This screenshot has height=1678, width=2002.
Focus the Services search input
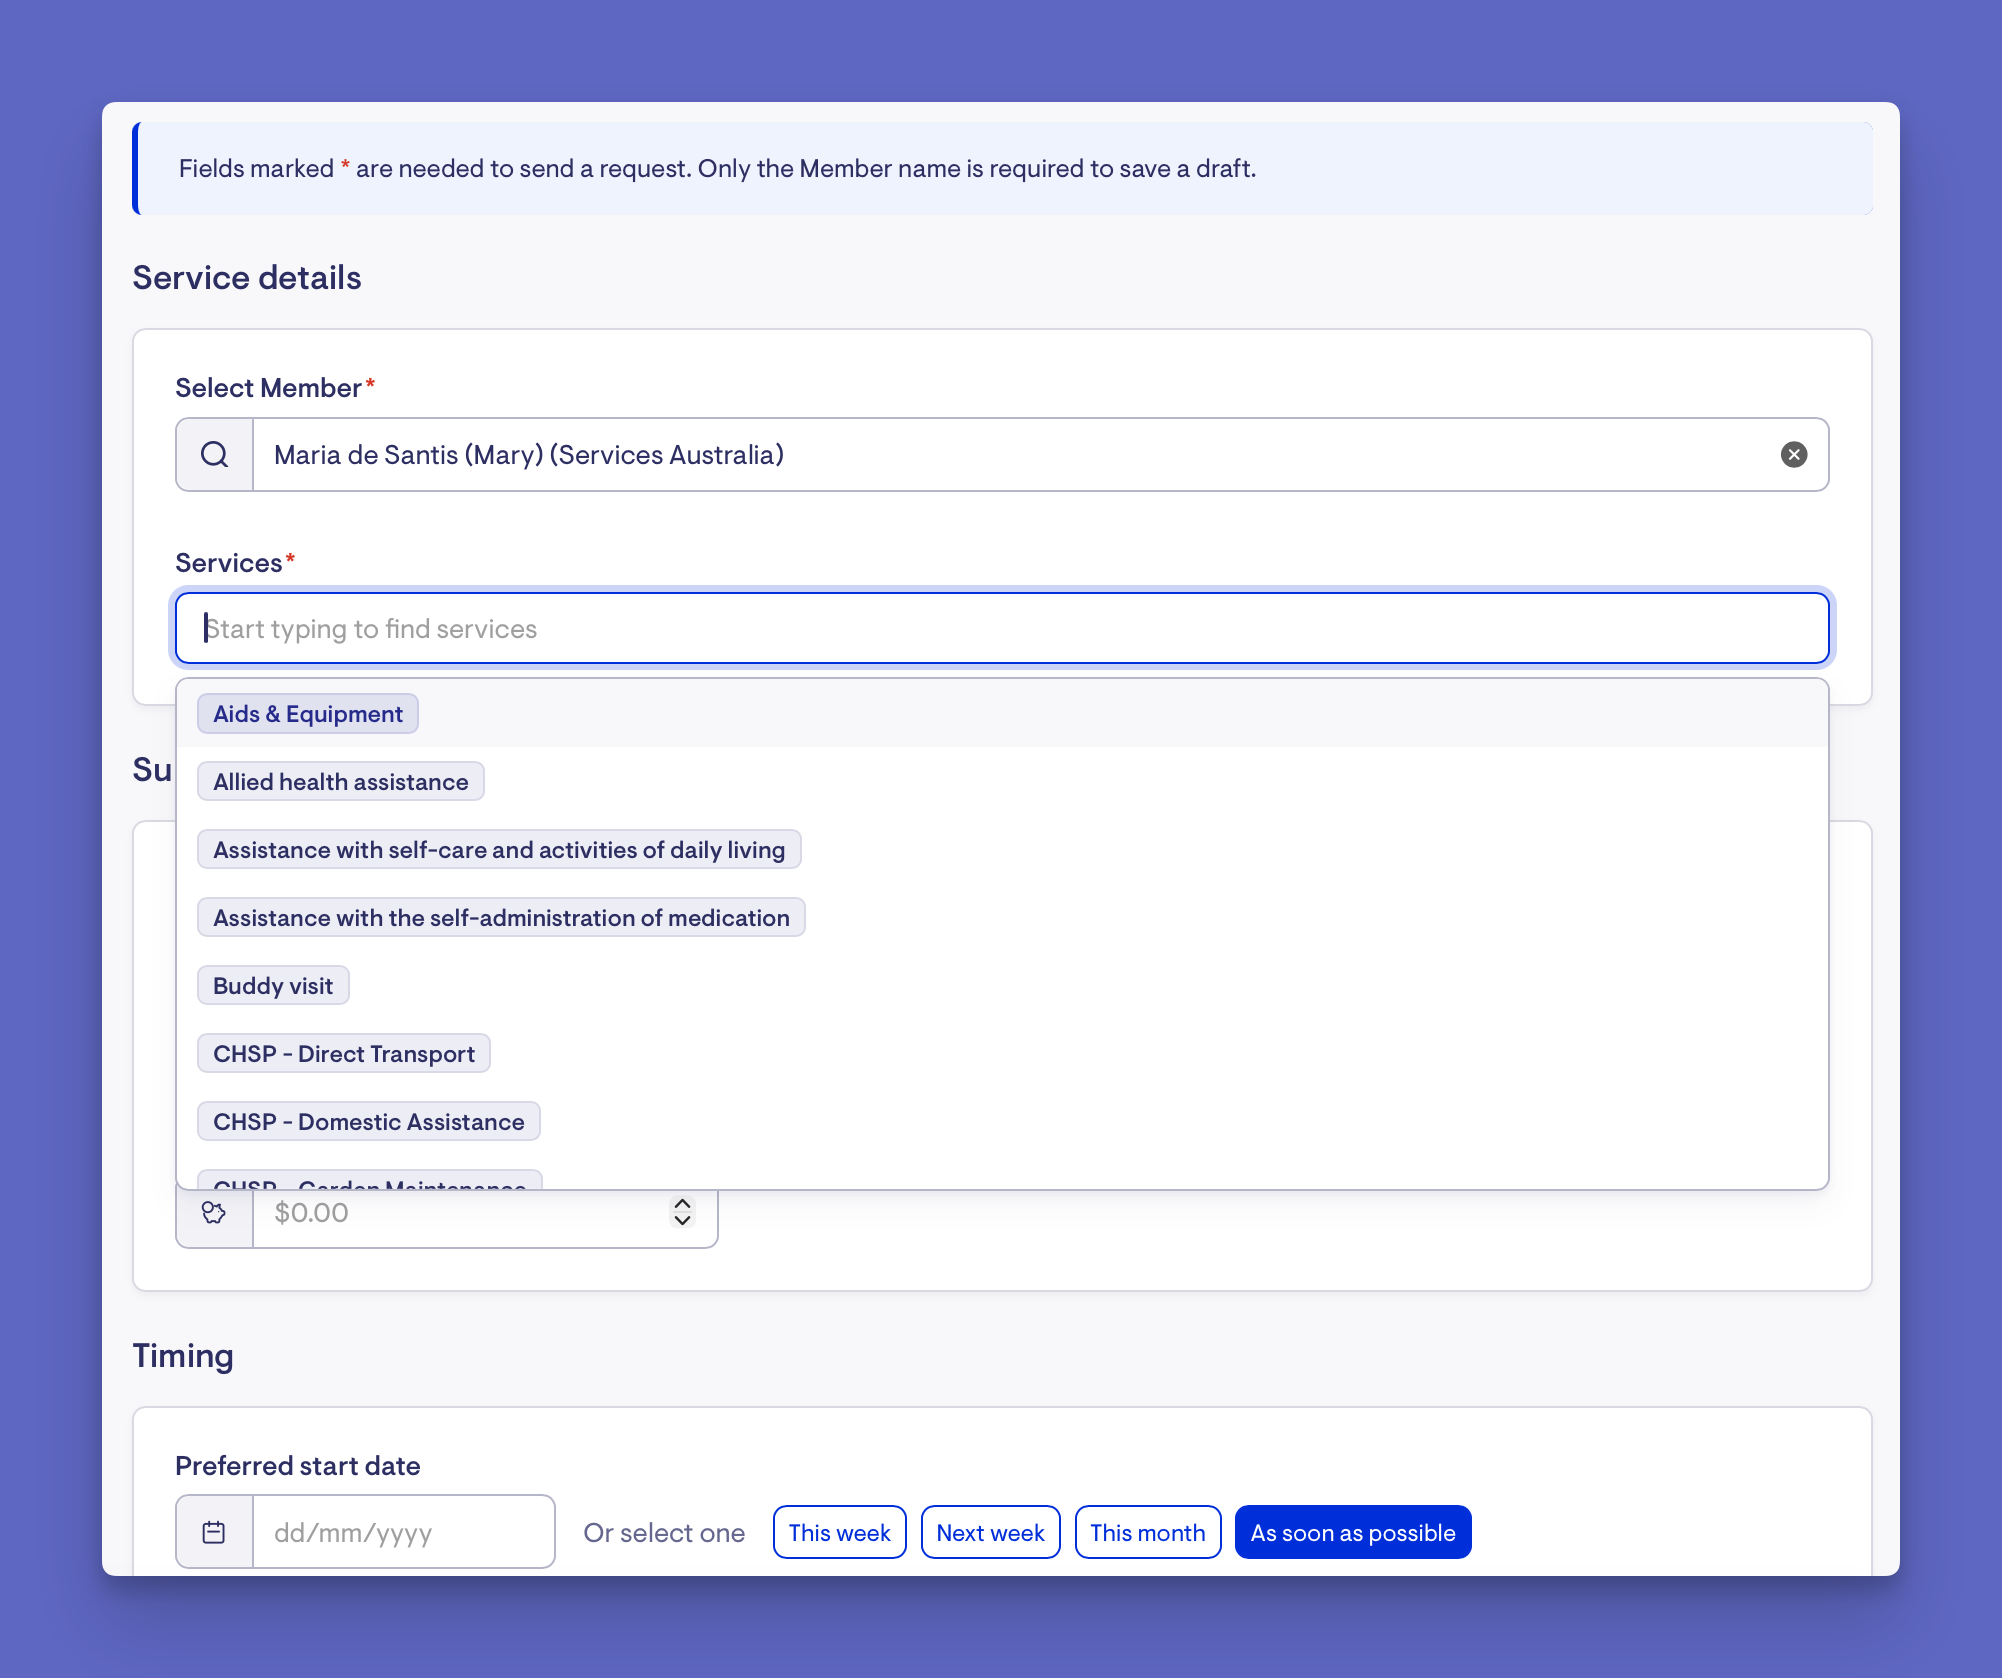[1002, 628]
